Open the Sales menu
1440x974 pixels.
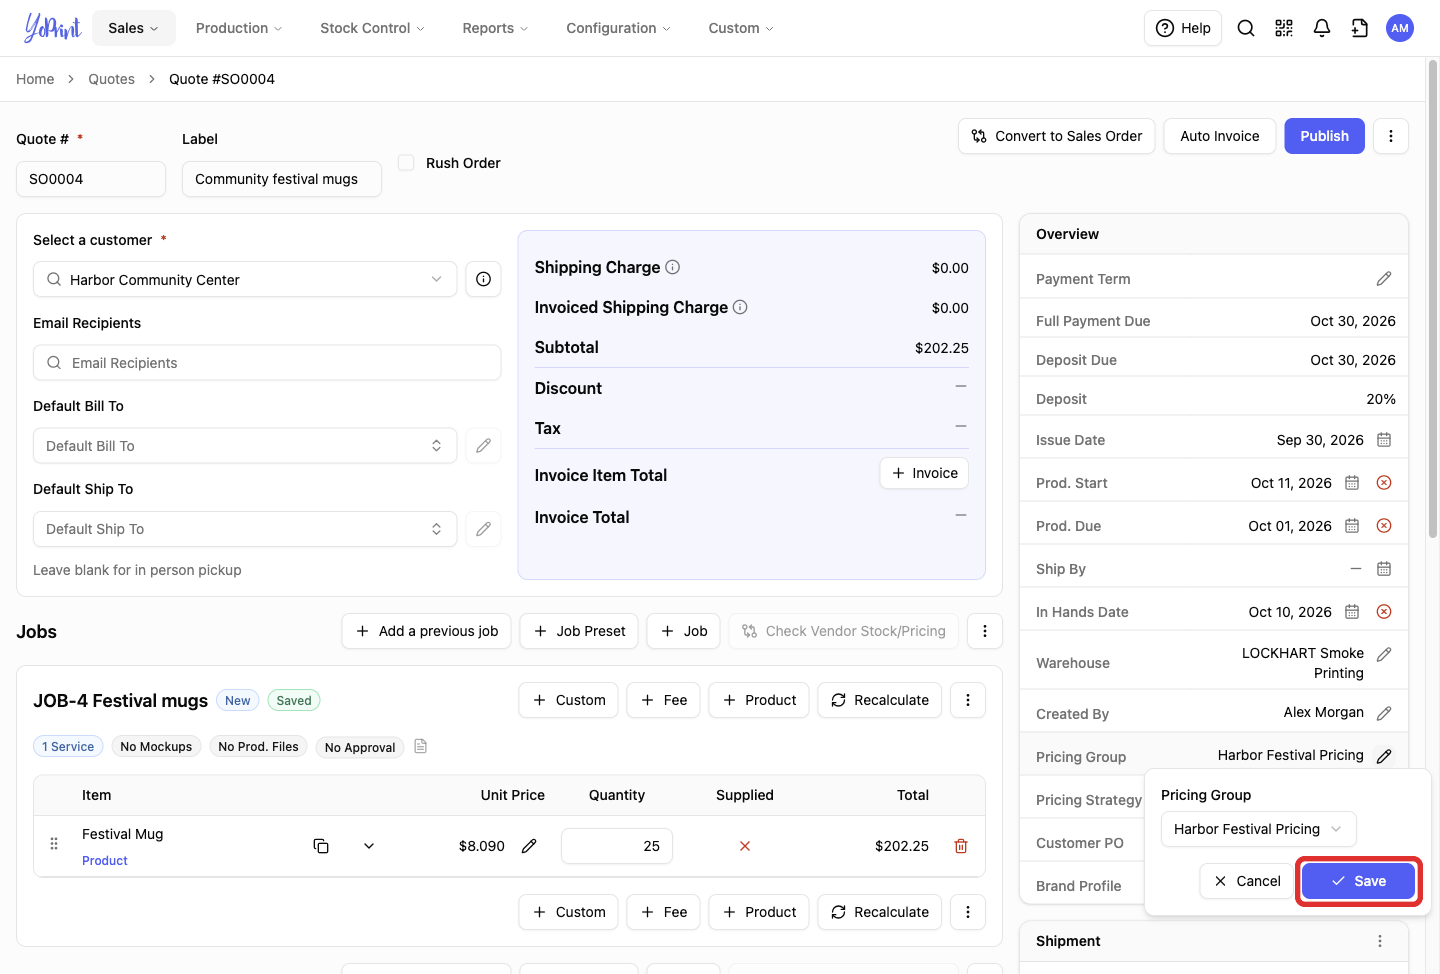coord(133,28)
